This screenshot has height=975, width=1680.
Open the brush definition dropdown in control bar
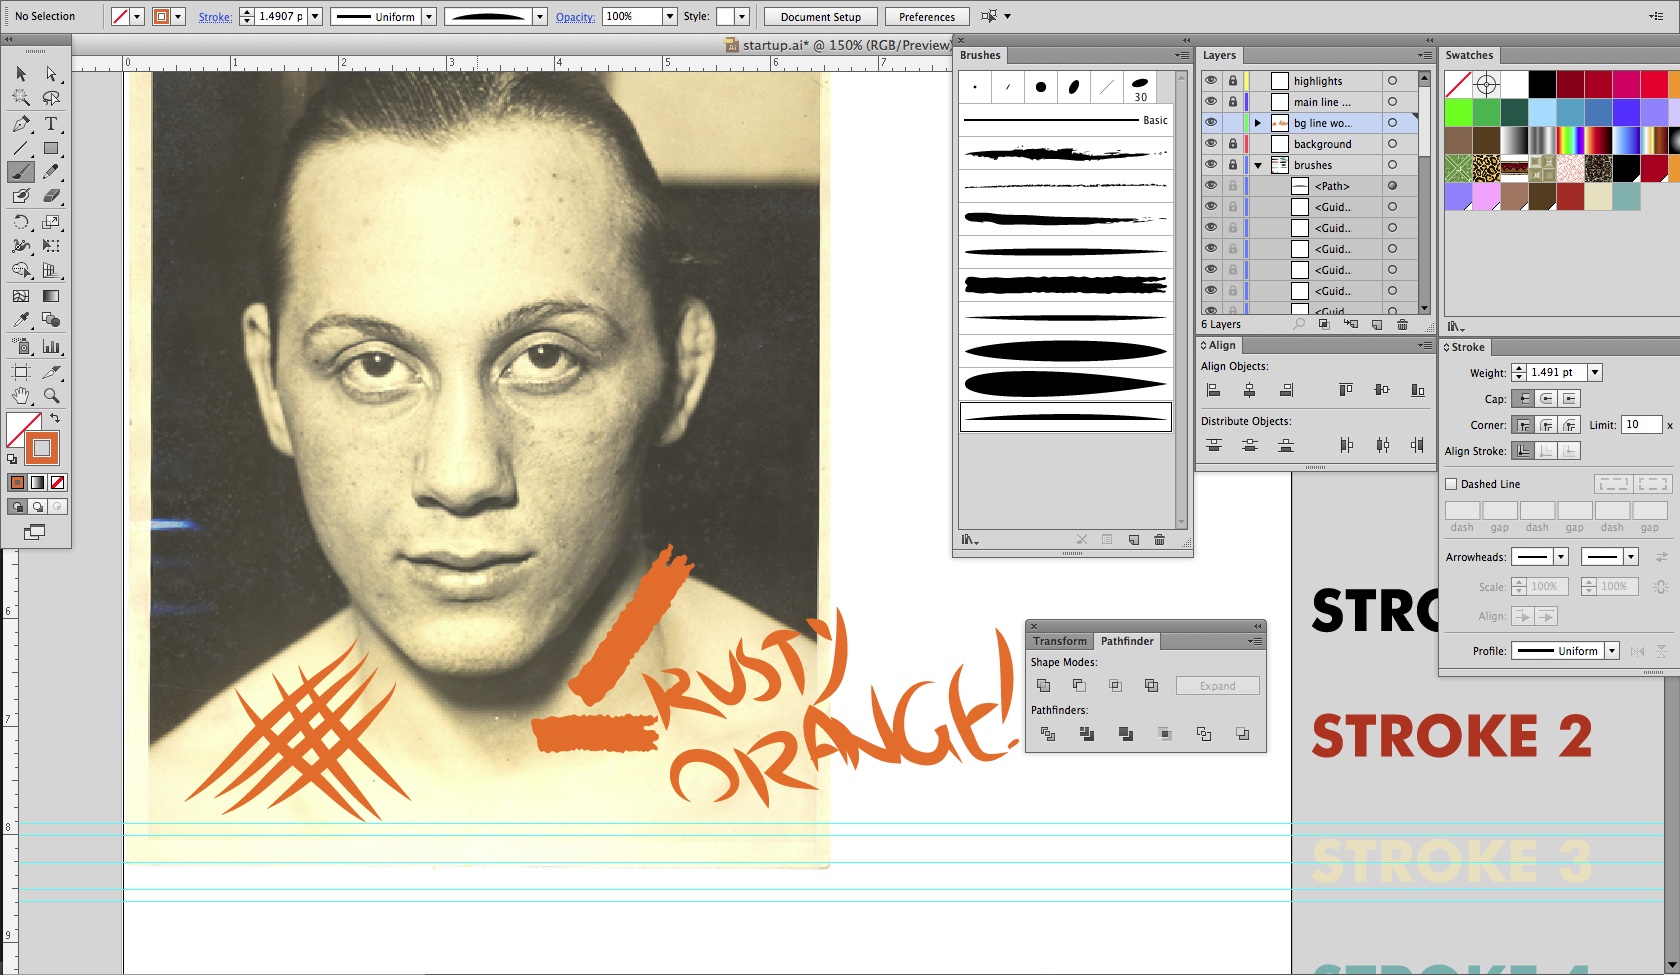540,17
